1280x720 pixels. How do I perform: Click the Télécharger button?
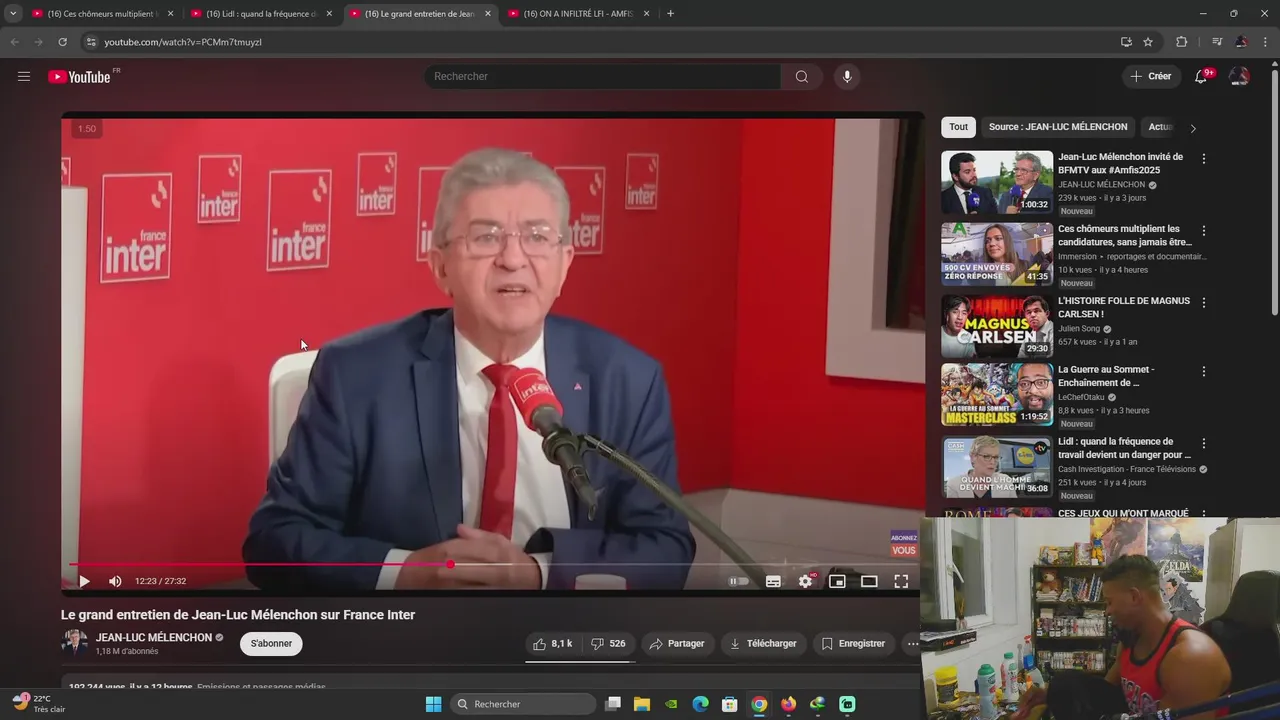[763, 644]
